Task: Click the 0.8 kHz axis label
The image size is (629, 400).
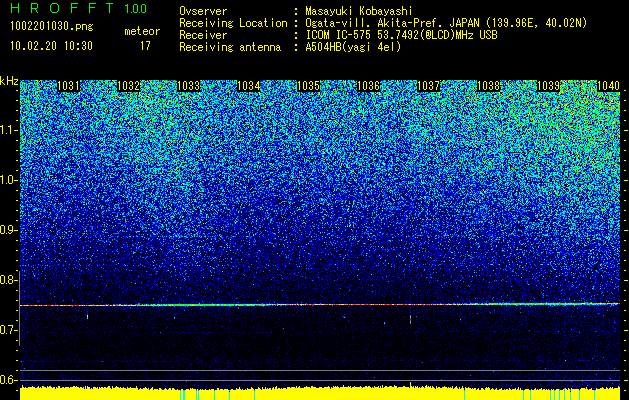Action: click(7, 280)
